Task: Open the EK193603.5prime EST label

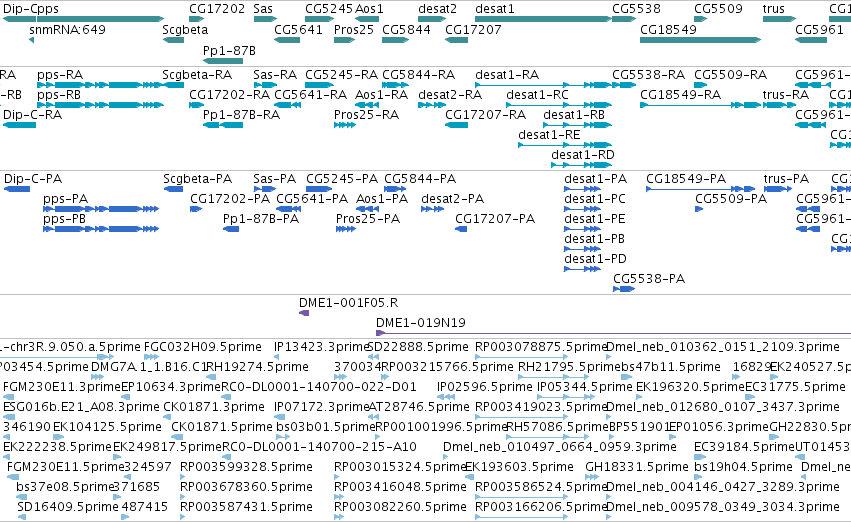Action: pyautogui.click(x=519, y=467)
